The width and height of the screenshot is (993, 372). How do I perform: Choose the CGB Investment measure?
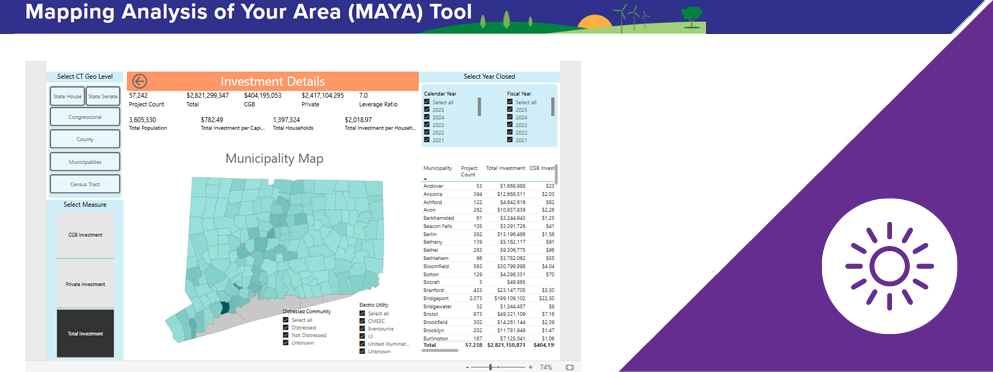point(85,235)
